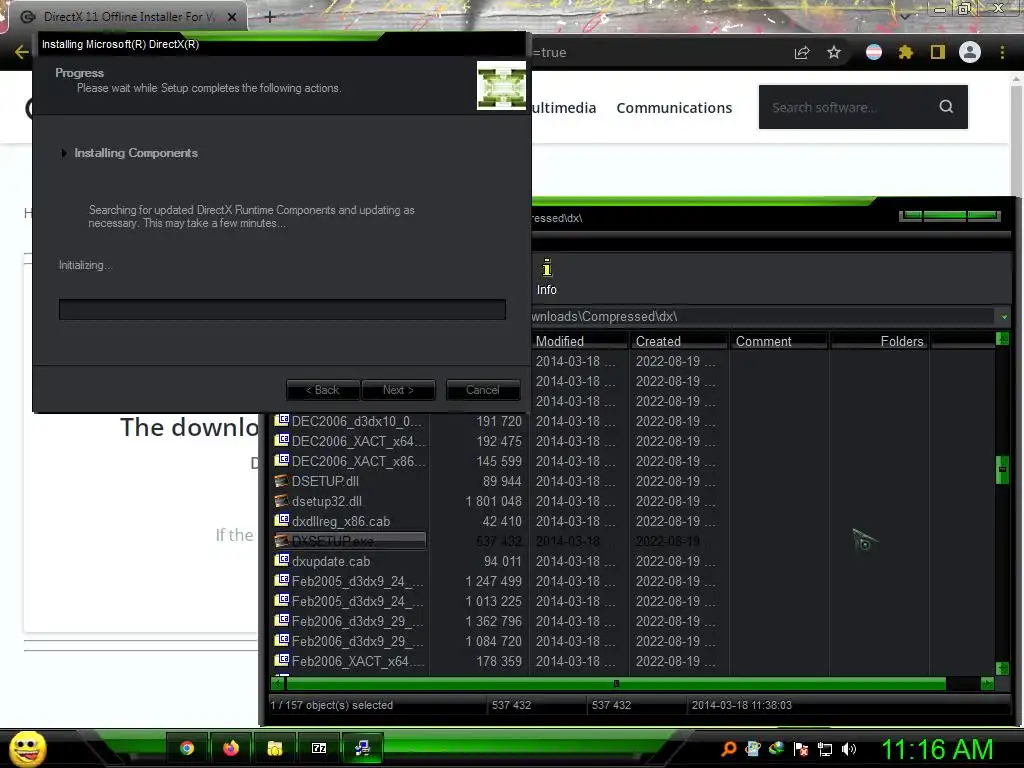
Task: Sort by the Created column header
Action: pos(679,341)
